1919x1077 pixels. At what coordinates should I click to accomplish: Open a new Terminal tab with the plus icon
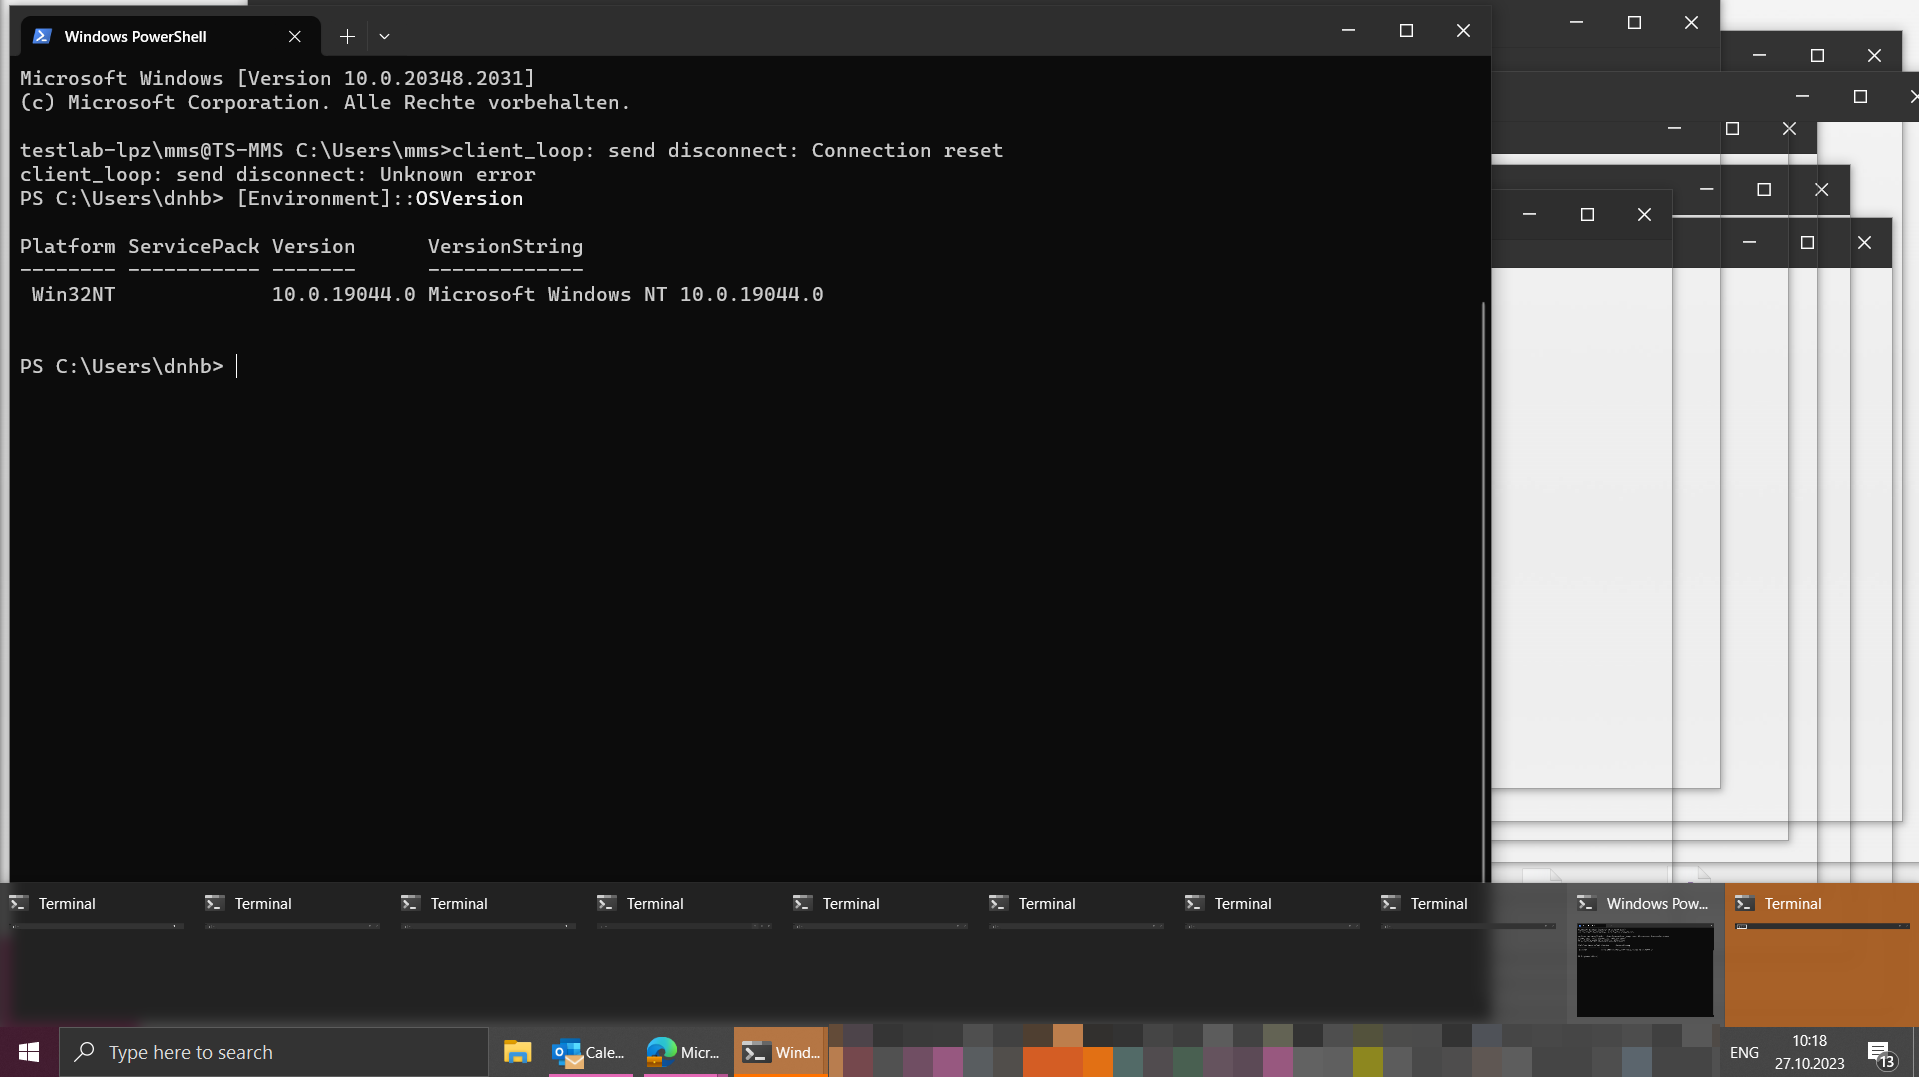(346, 36)
